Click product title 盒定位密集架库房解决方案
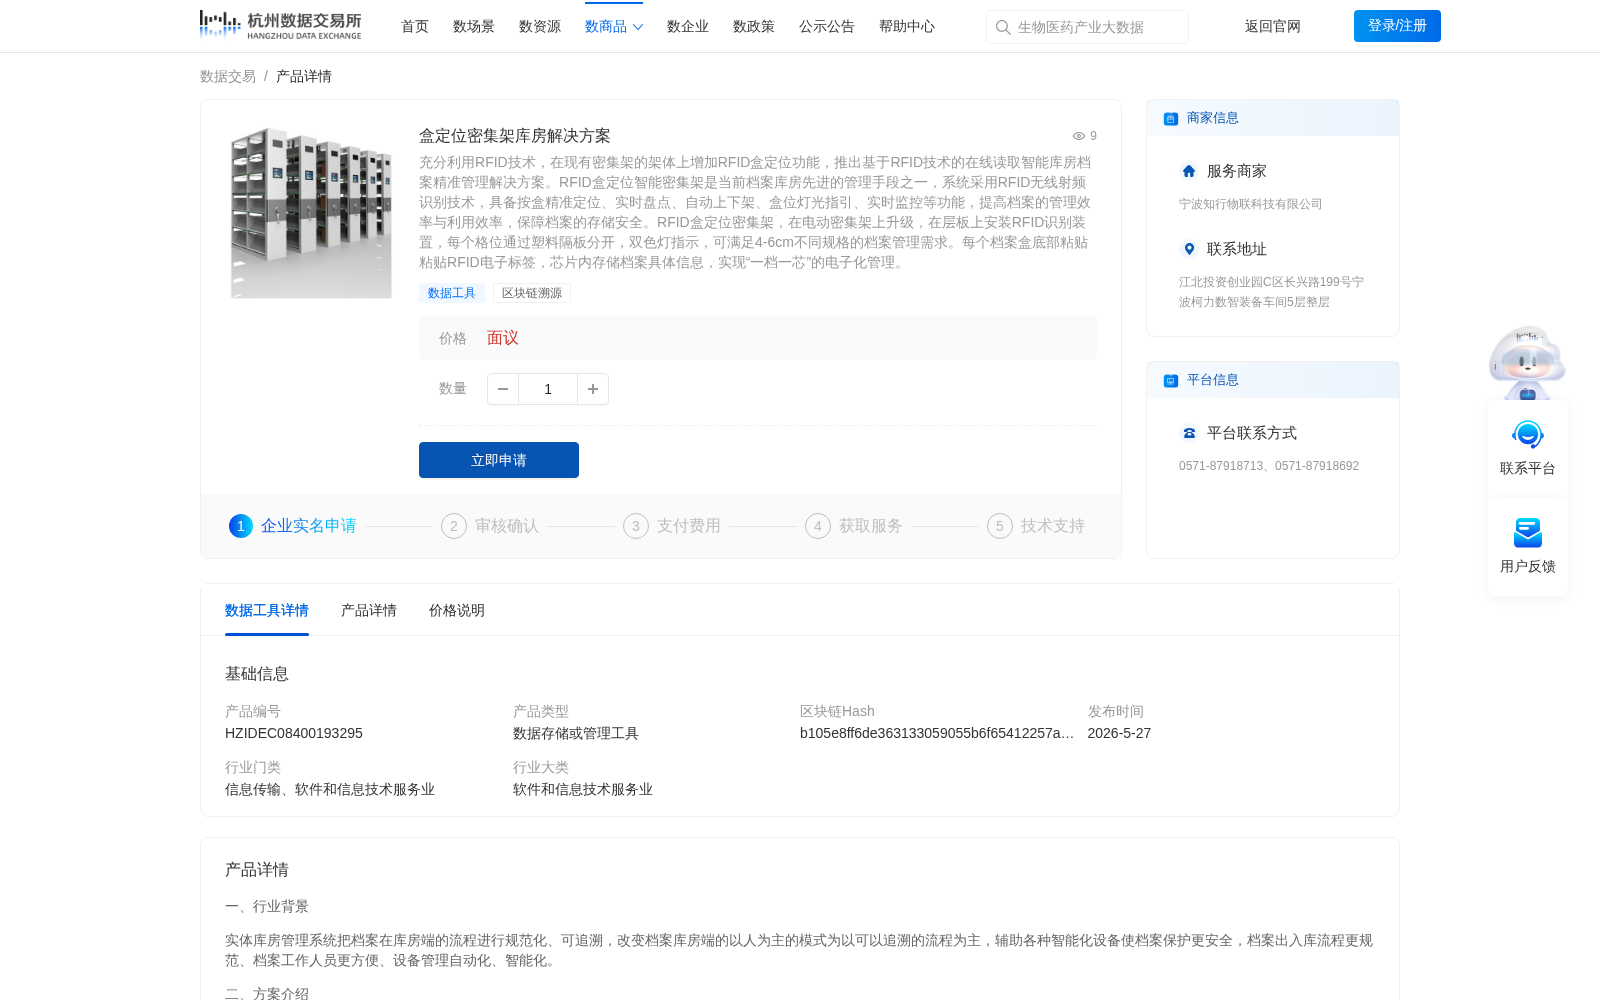This screenshot has width=1600, height=1000. [x=515, y=136]
